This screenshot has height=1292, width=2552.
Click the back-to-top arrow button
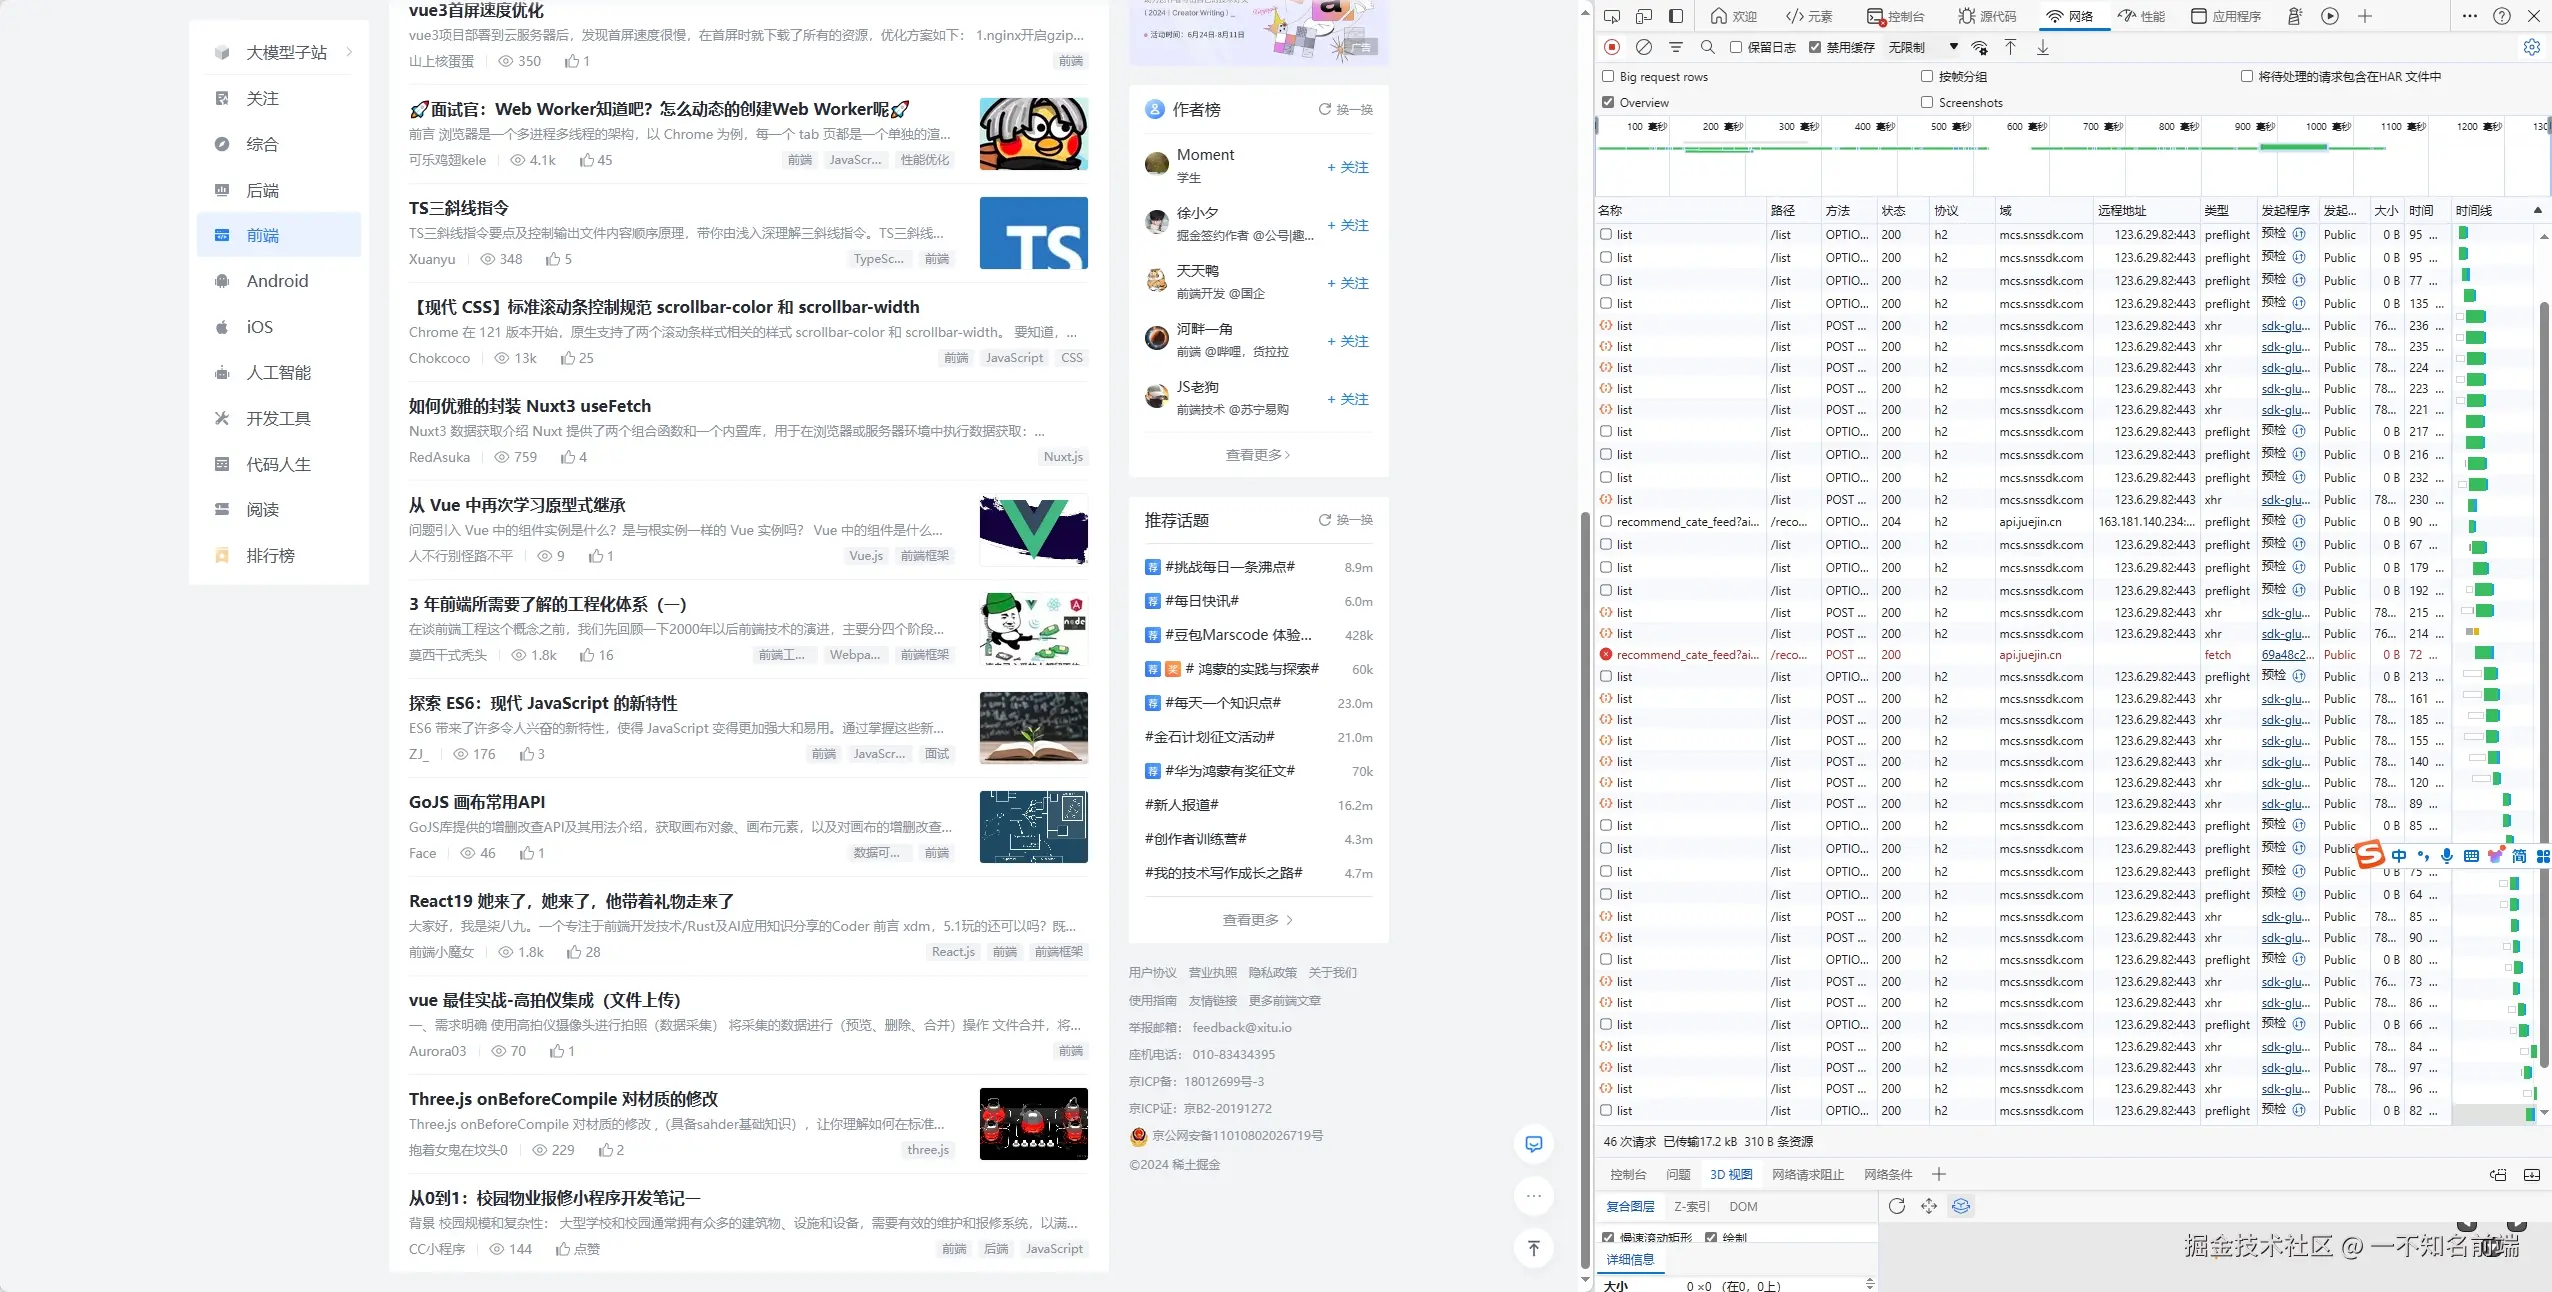pyautogui.click(x=1533, y=1247)
